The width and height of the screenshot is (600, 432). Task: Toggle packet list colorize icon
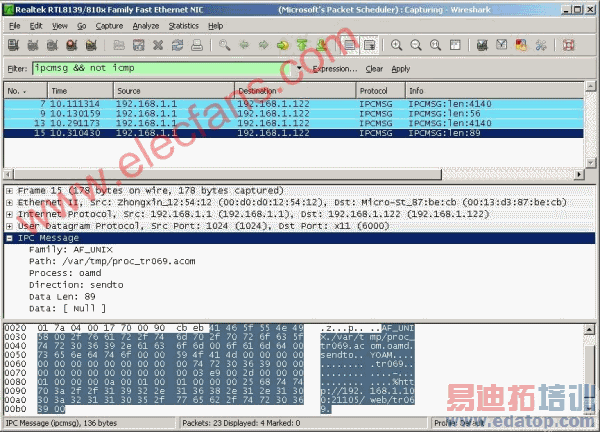click(350, 45)
